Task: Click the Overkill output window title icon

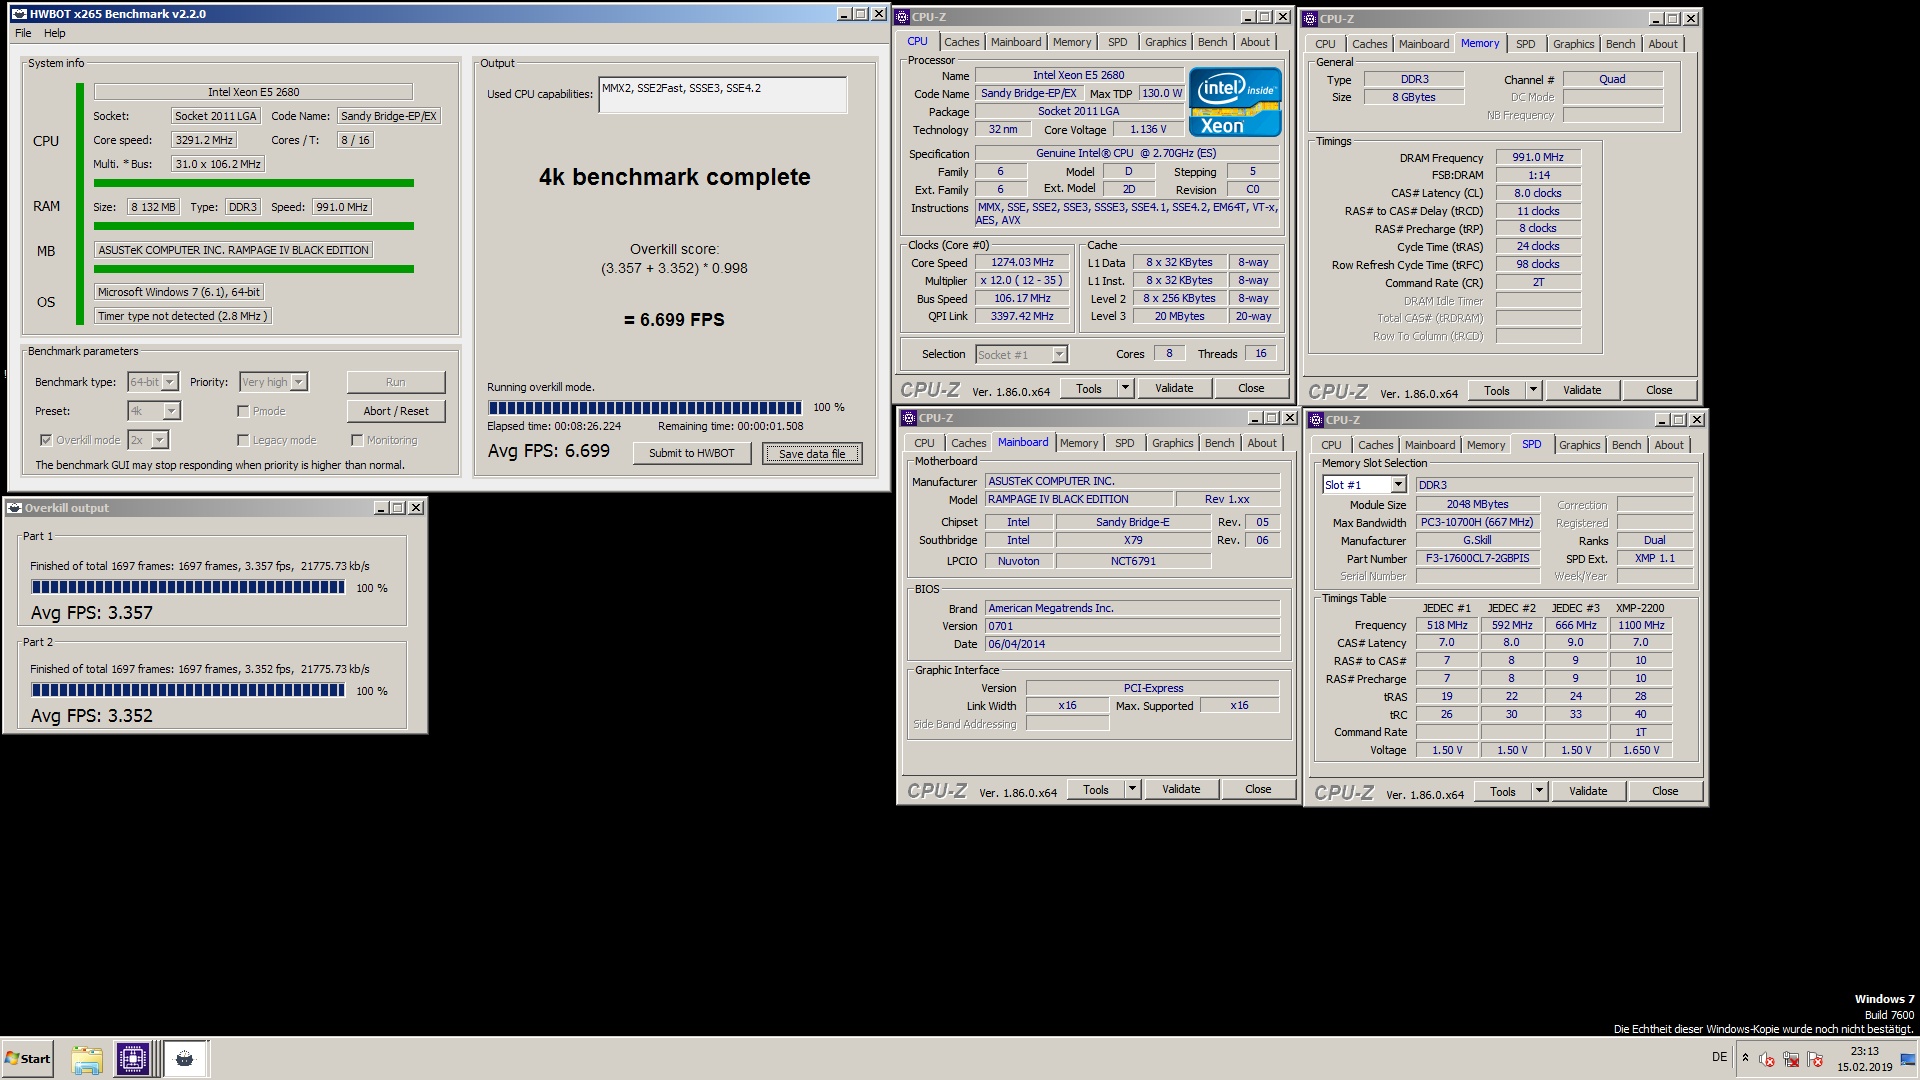Action: point(15,508)
